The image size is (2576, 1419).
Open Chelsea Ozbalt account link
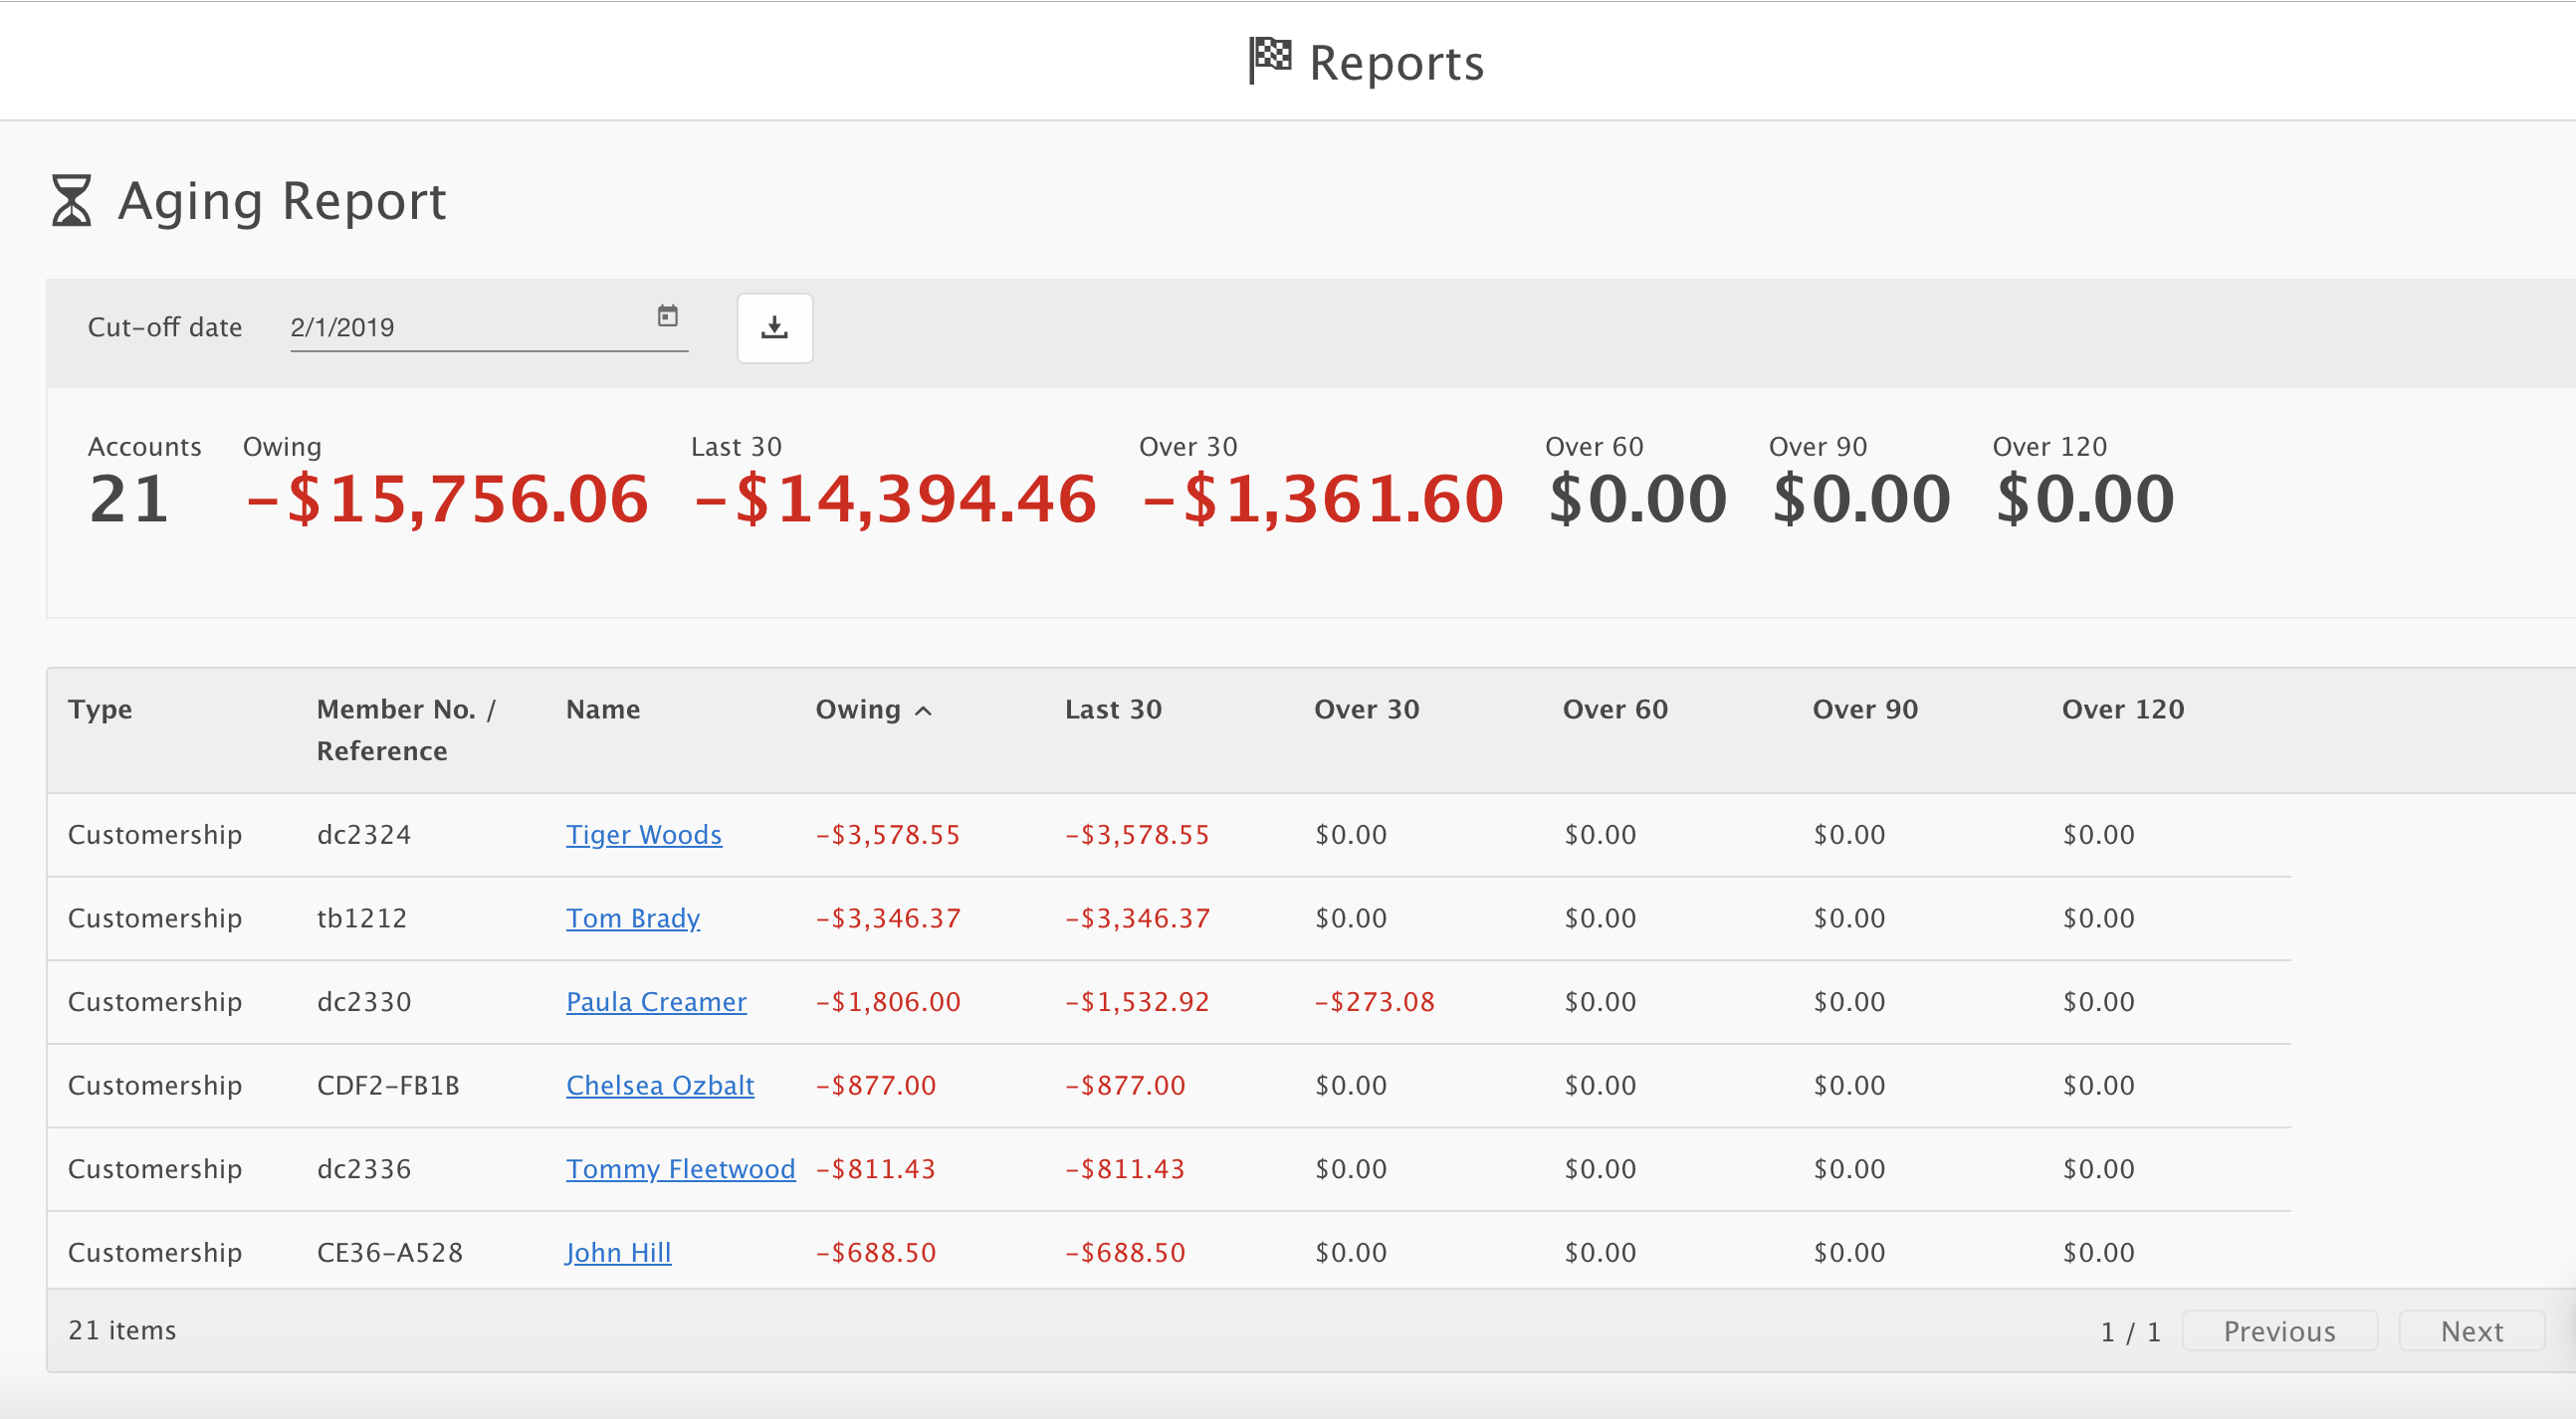pyautogui.click(x=659, y=1085)
